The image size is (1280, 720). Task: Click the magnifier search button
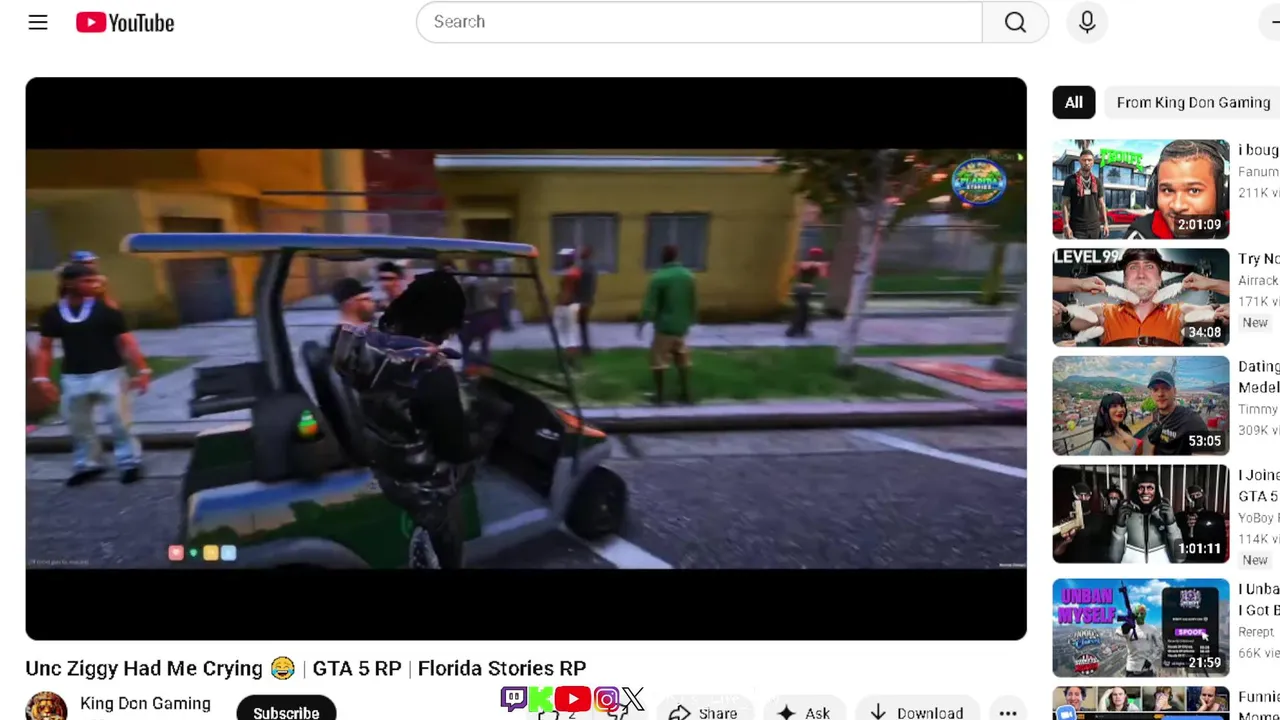(1015, 22)
